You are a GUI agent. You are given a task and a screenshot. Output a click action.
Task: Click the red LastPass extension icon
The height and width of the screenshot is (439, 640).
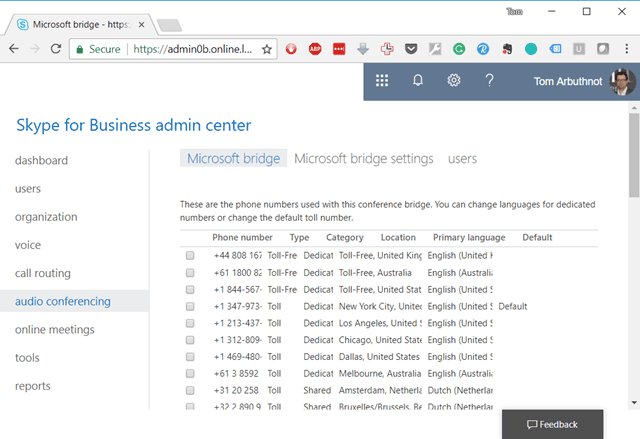coord(339,49)
